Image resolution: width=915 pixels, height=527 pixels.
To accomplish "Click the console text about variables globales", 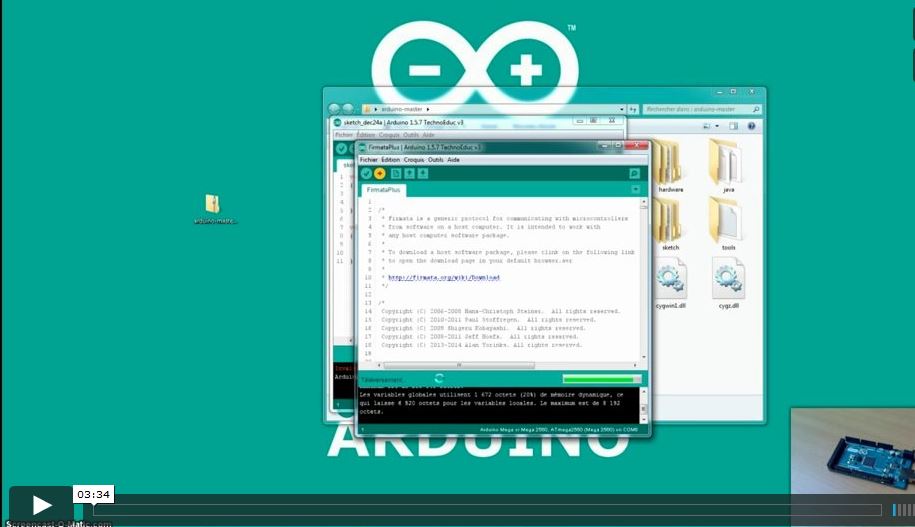I will [x=491, y=403].
